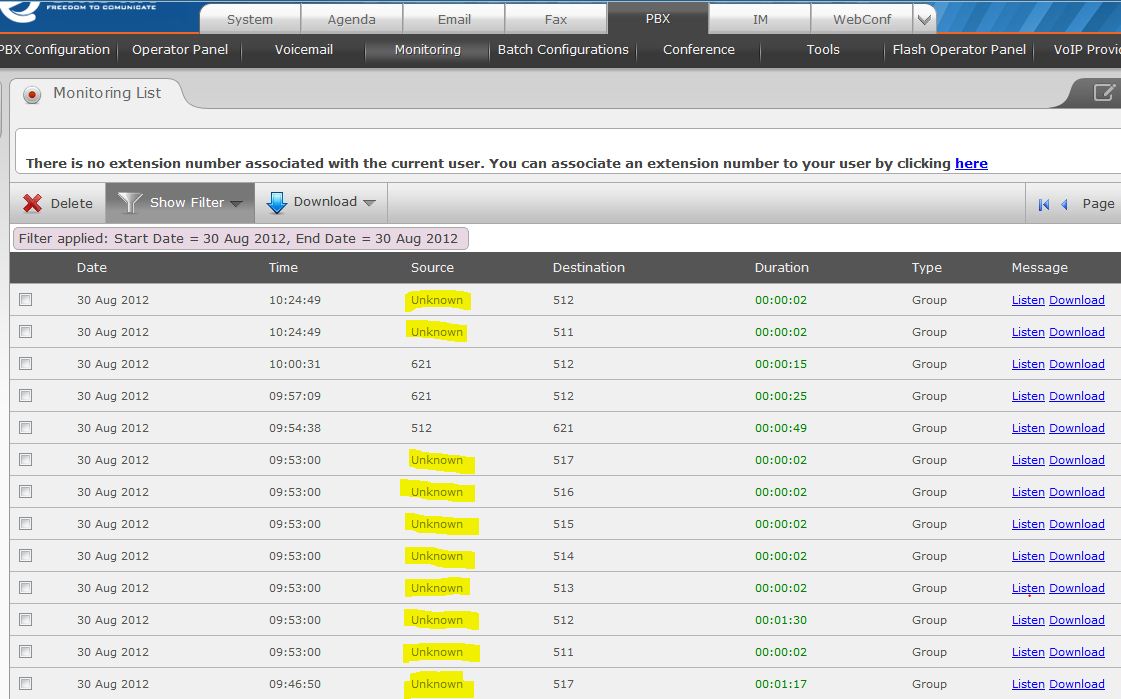Sort by the Duration column header
1121x699 pixels.
(781, 267)
